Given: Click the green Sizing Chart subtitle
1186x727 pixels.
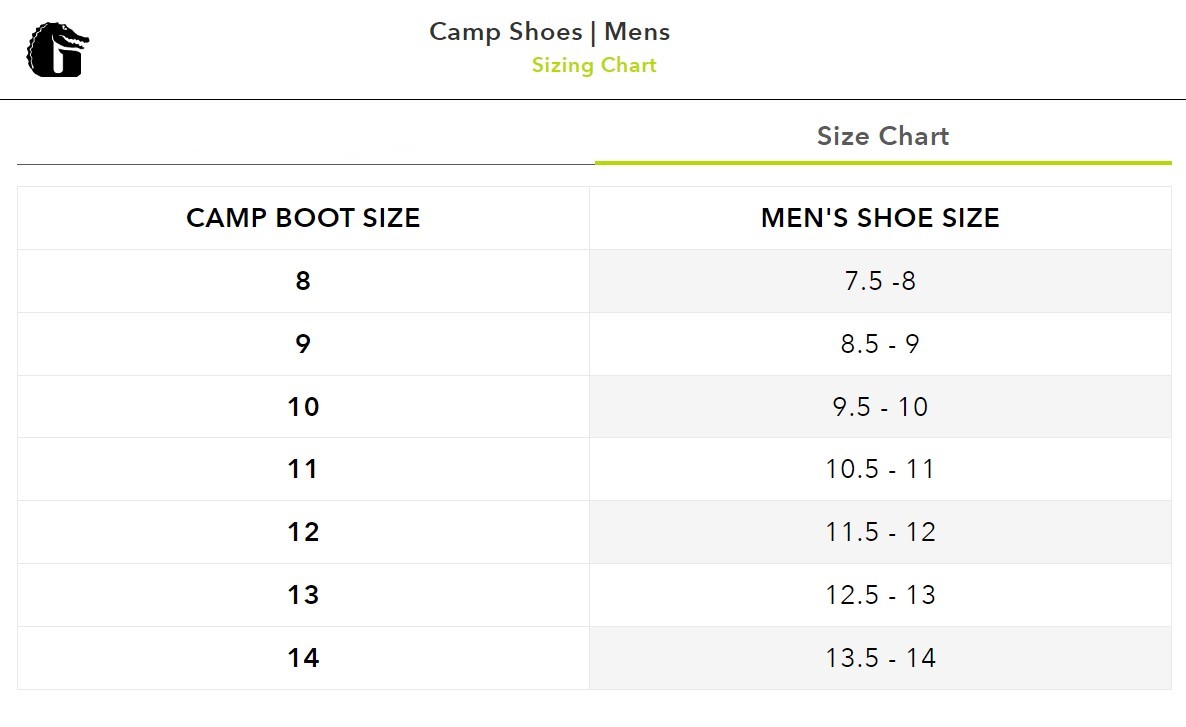Looking at the screenshot, I should coord(594,65).
